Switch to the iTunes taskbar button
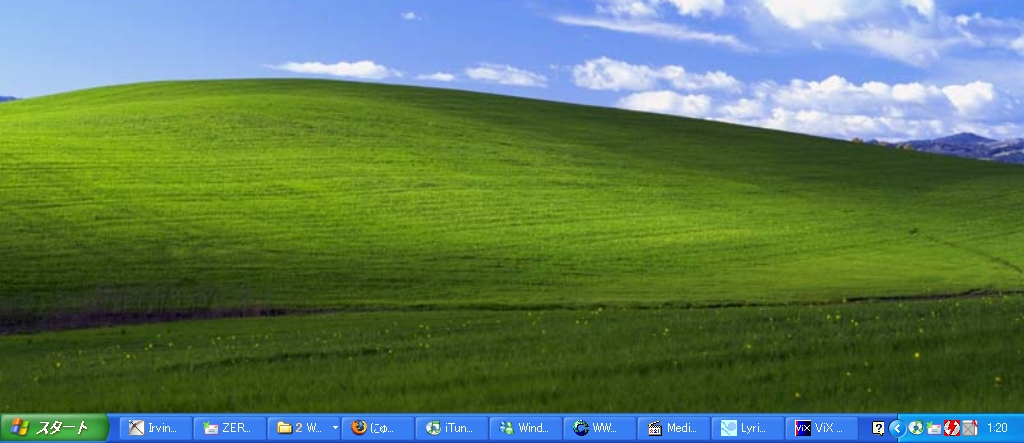This screenshot has height=443, width=1024. [x=451, y=428]
